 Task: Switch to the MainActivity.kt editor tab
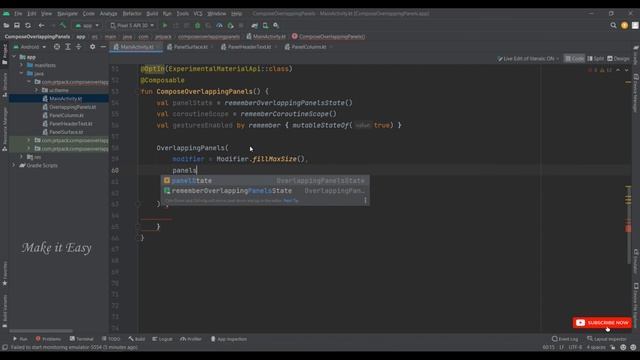136,47
